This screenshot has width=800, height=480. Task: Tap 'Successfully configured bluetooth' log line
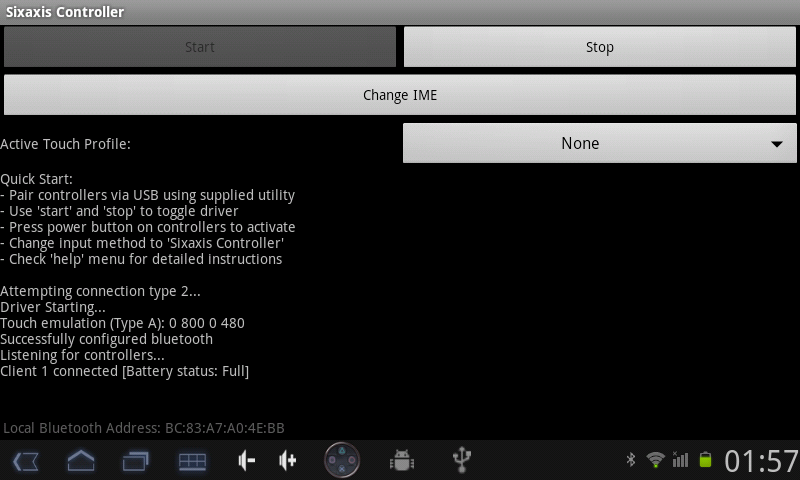point(106,339)
